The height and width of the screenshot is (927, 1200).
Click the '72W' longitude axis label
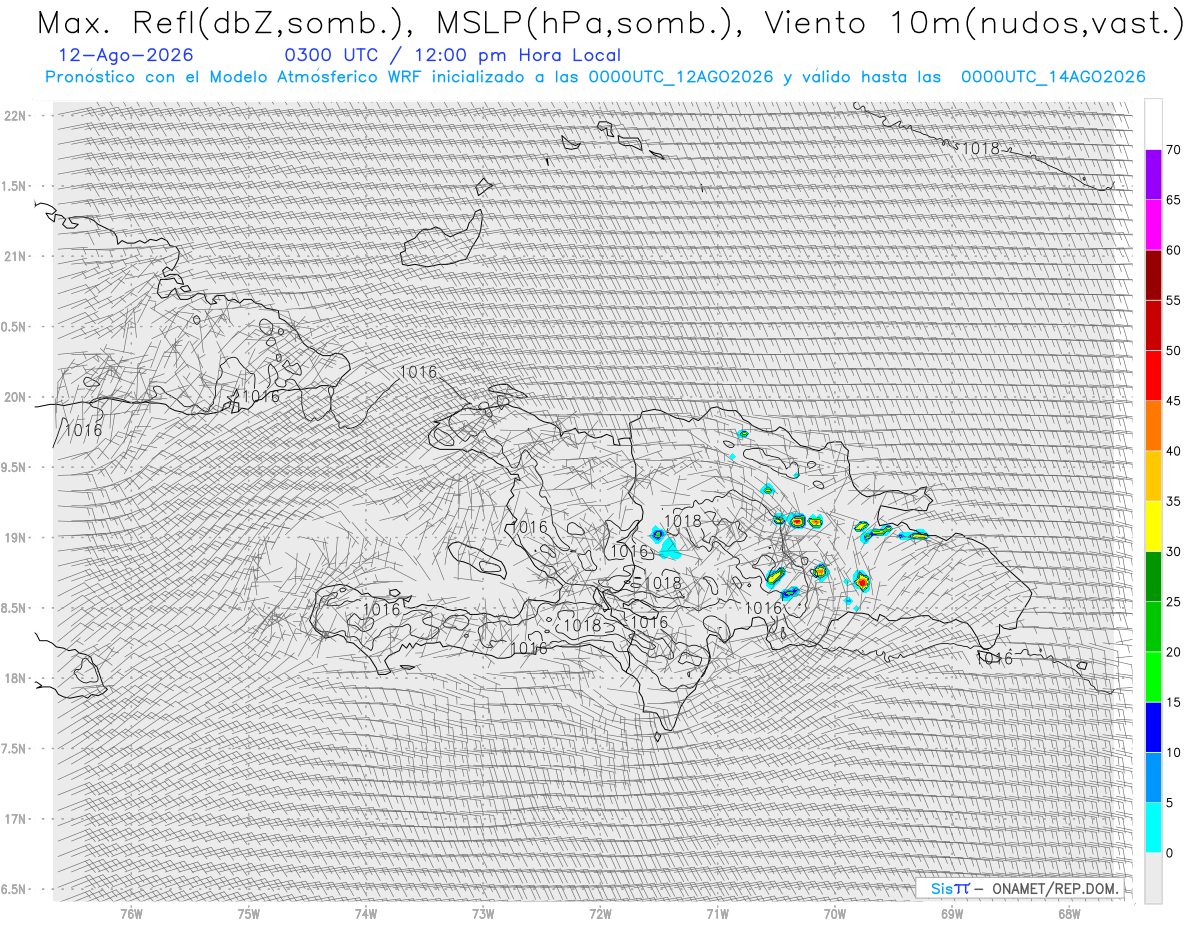pyautogui.click(x=600, y=913)
